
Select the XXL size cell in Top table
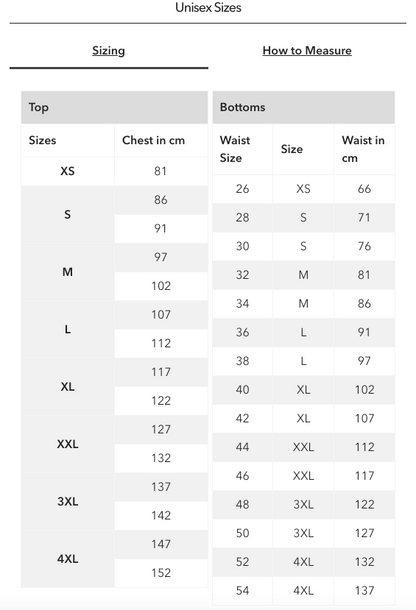tap(68, 444)
